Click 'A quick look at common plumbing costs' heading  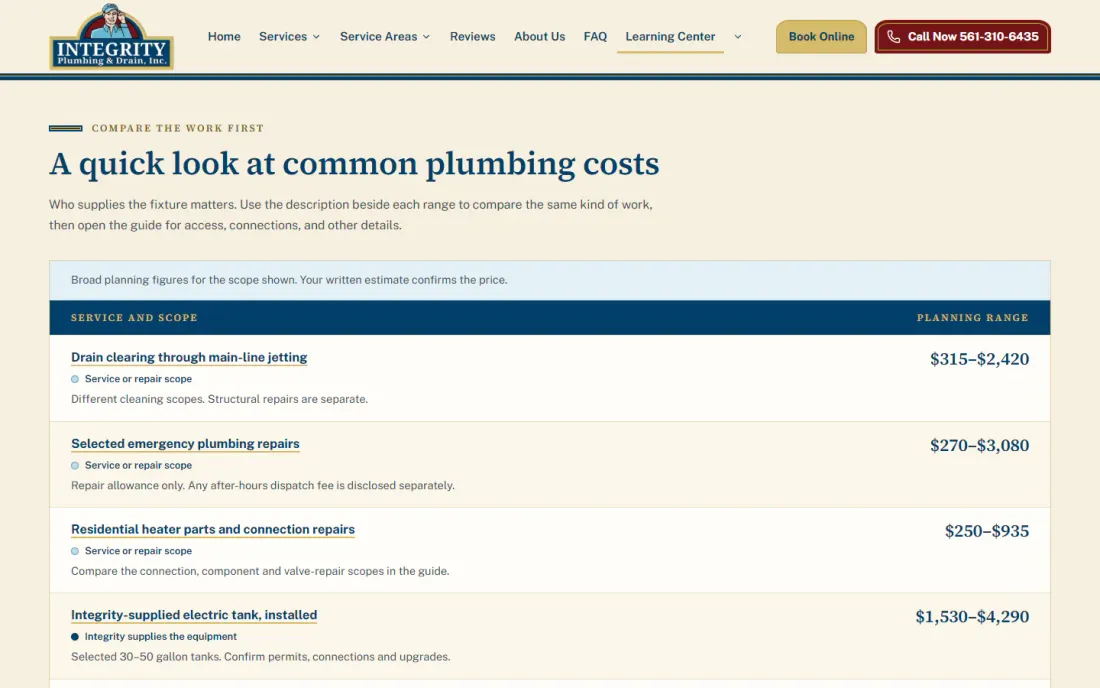click(x=354, y=163)
